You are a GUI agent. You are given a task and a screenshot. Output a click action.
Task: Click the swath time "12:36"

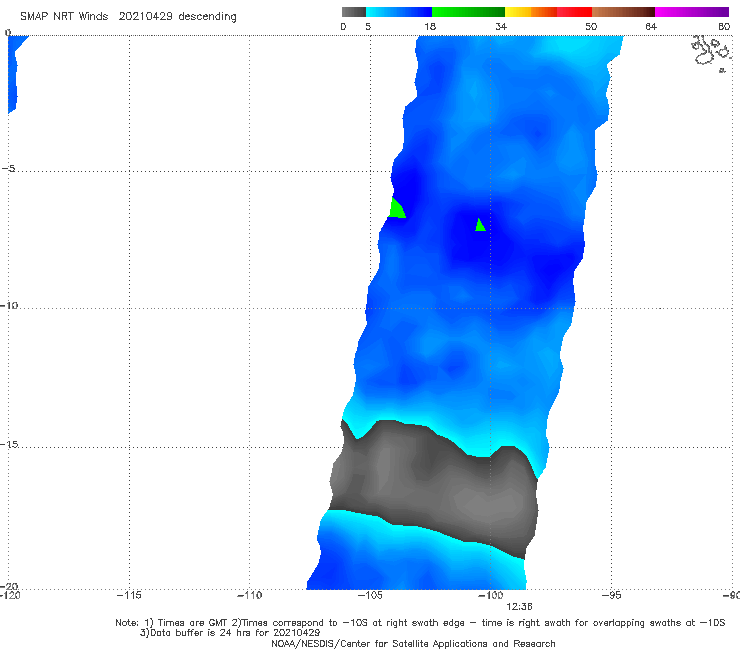[519, 607]
